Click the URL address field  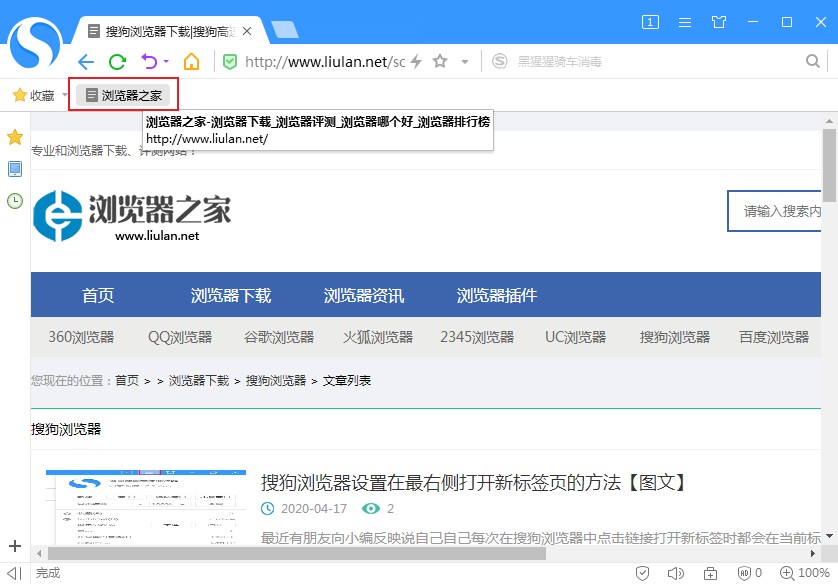[325, 62]
